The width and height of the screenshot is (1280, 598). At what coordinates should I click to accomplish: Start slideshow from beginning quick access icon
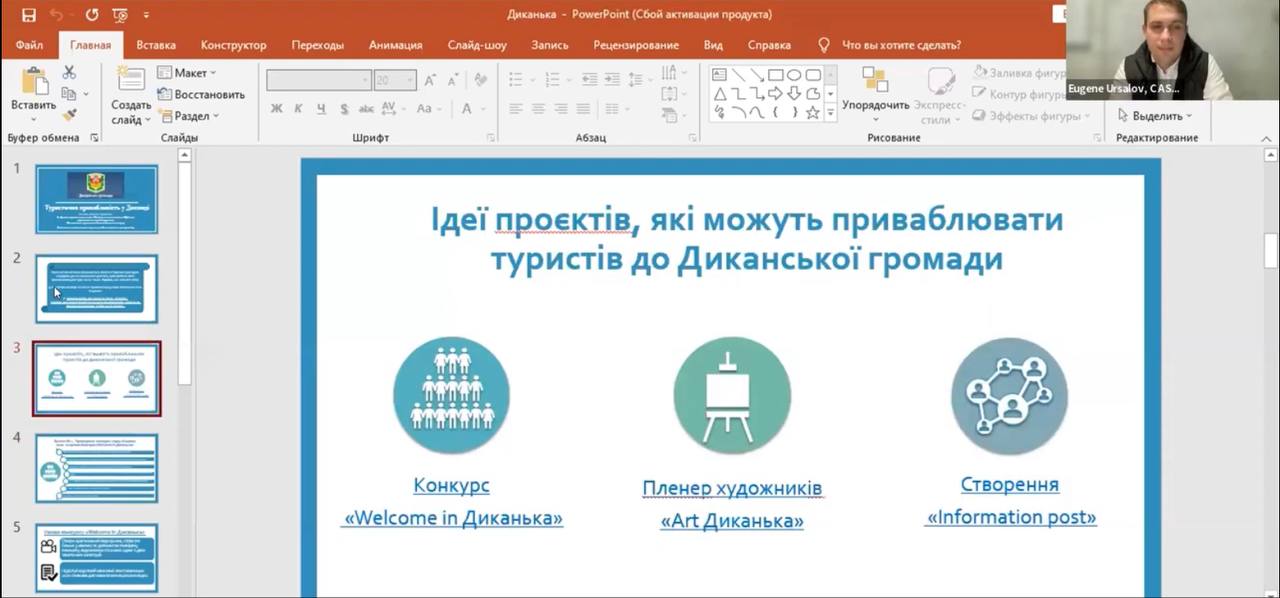[120, 15]
